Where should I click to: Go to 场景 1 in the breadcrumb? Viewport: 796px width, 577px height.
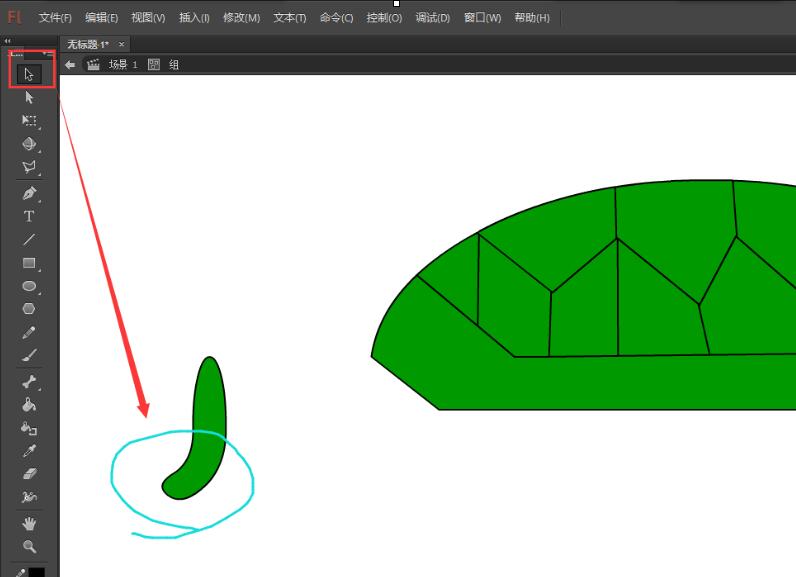click(123, 65)
